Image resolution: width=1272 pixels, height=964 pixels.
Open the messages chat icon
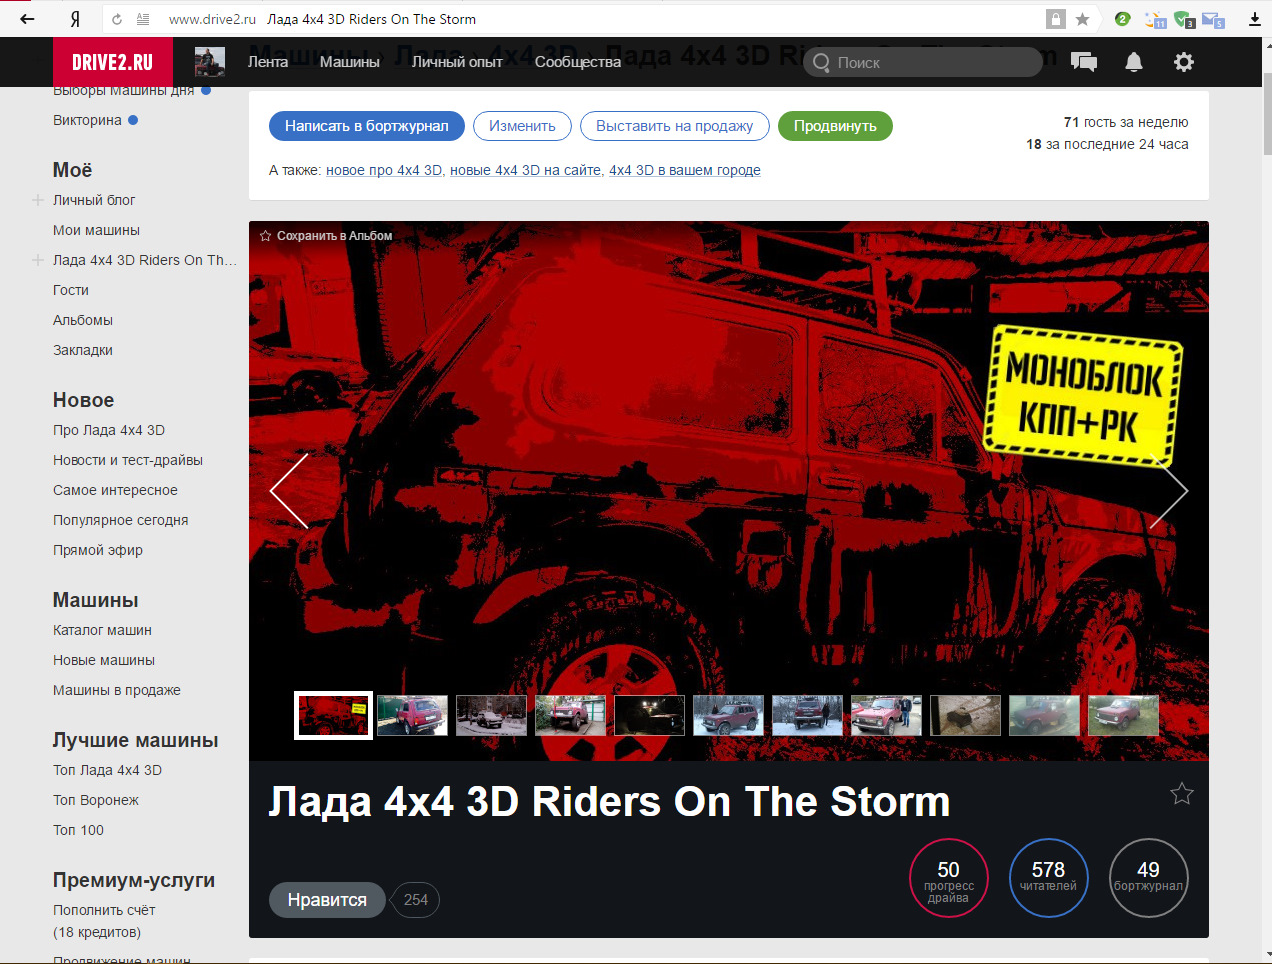coord(1084,62)
